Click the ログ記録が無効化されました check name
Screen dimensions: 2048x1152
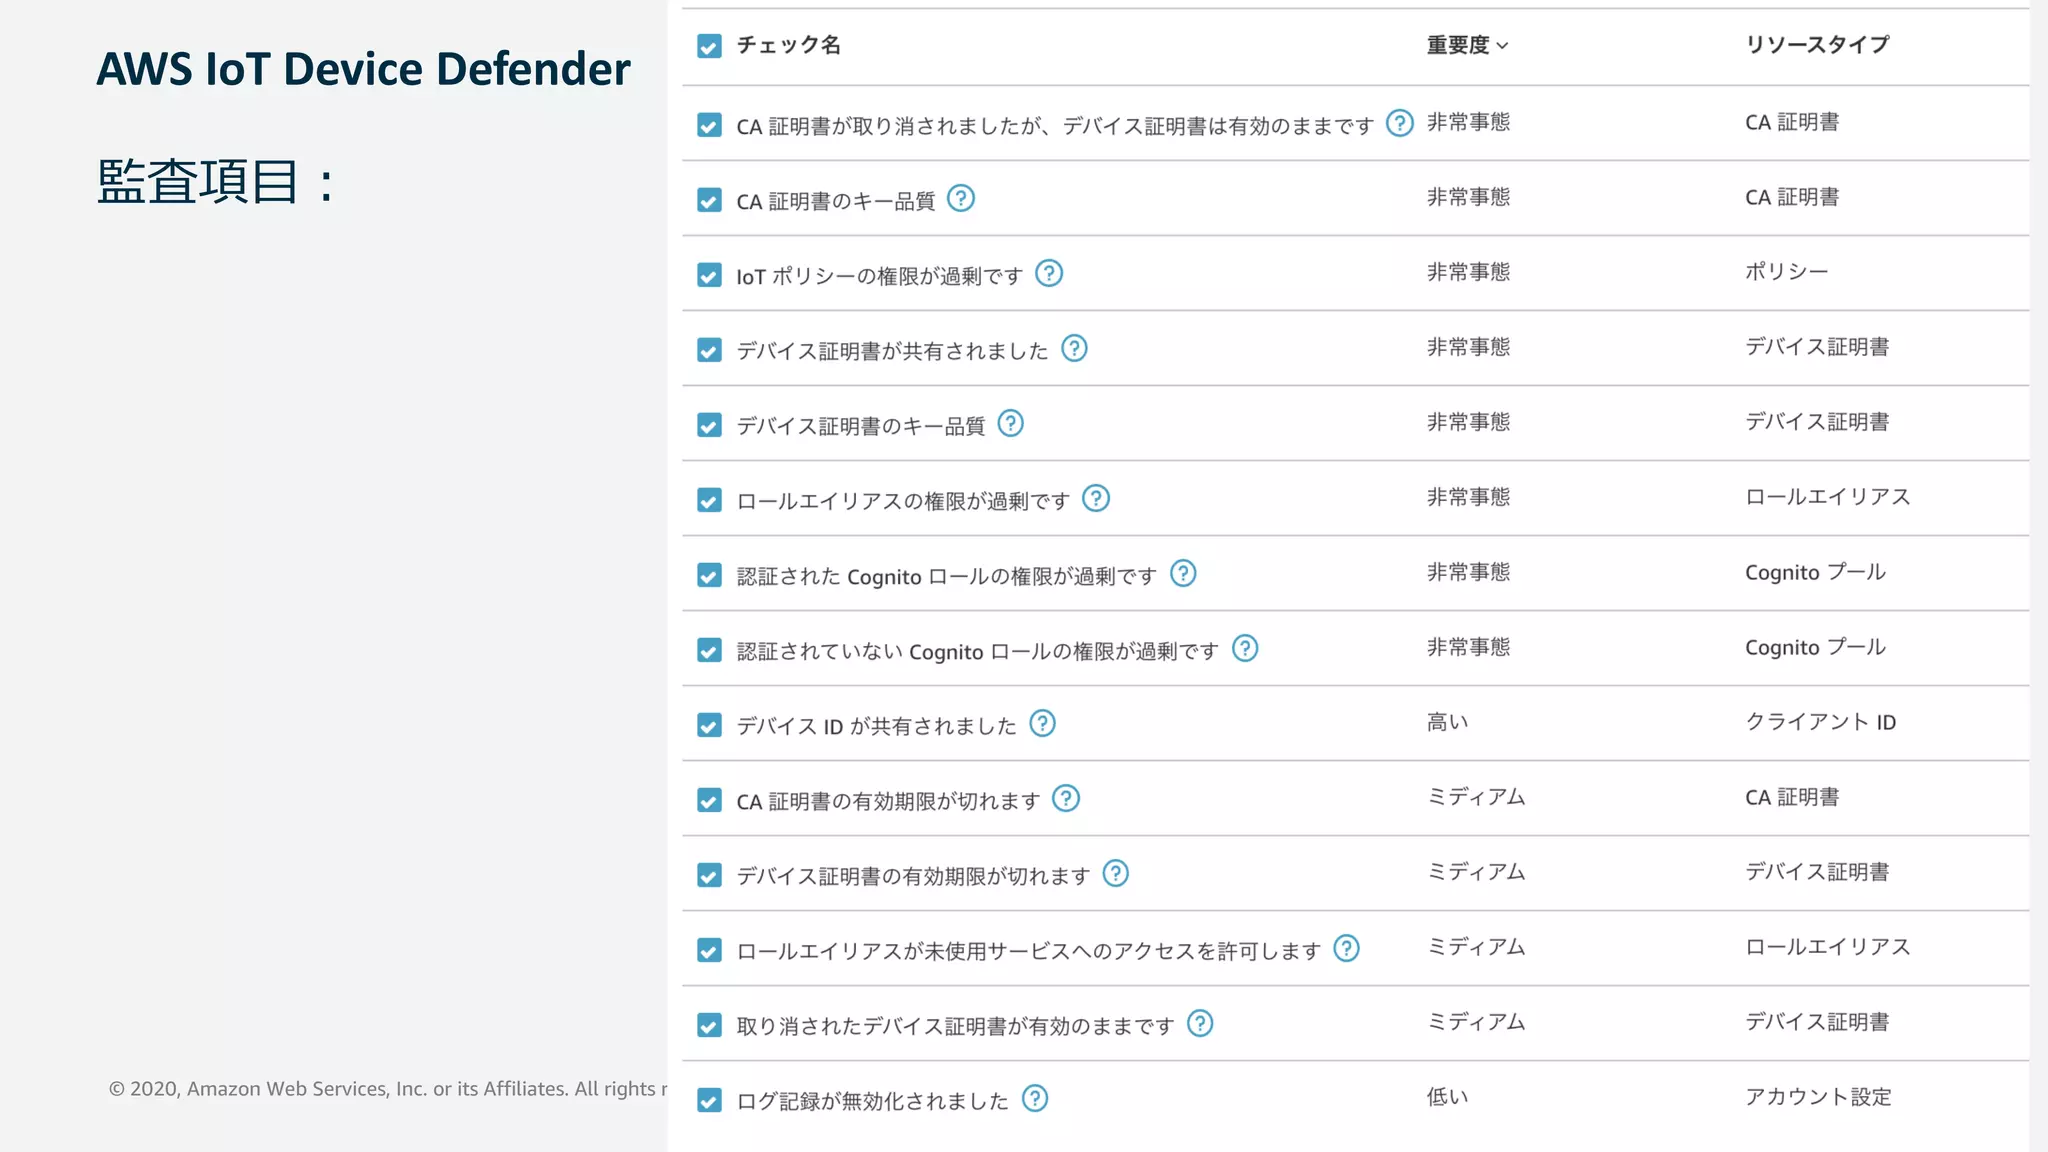point(872,1101)
